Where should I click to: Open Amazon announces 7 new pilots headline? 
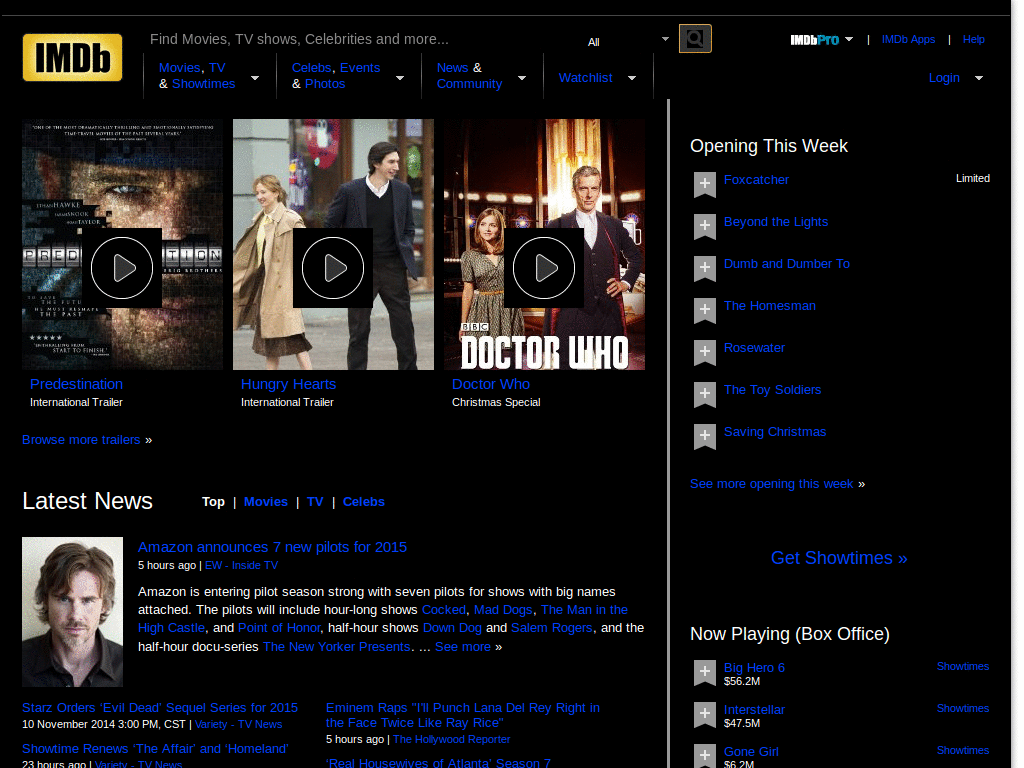[272, 547]
